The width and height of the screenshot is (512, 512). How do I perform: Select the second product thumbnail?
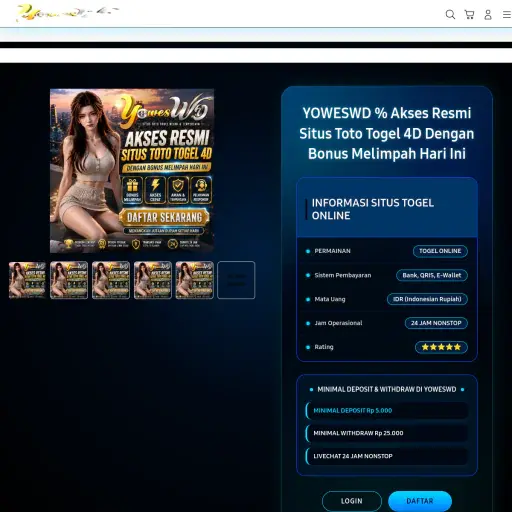pos(69,280)
